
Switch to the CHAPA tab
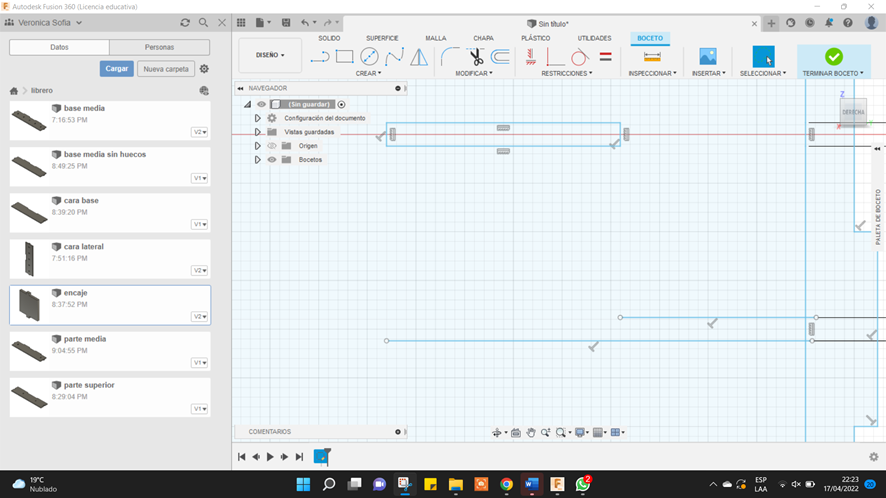[483, 38]
